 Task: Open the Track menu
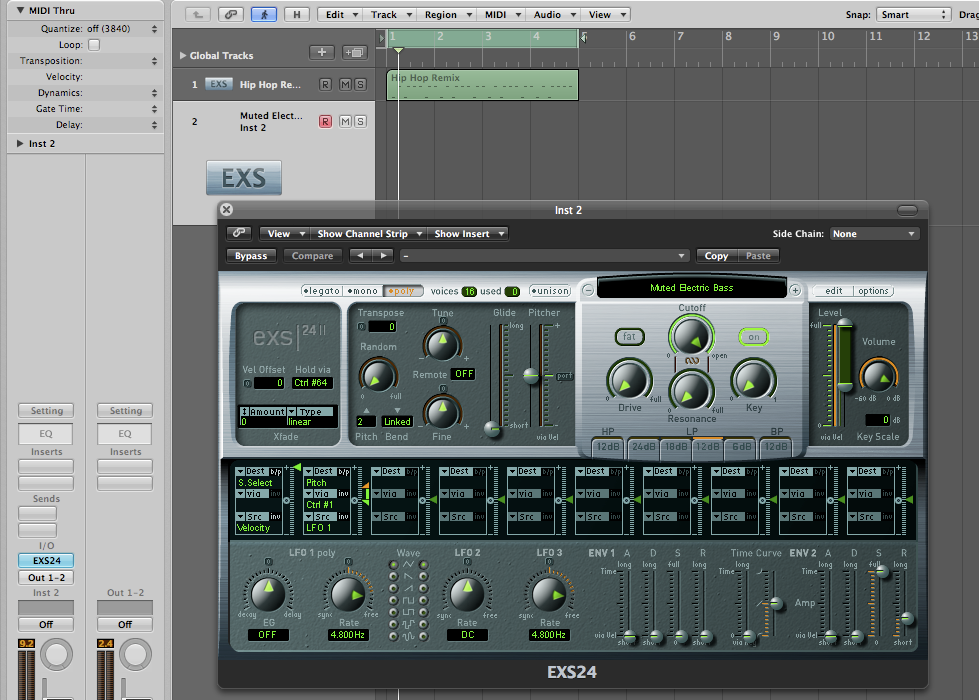coord(390,14)
